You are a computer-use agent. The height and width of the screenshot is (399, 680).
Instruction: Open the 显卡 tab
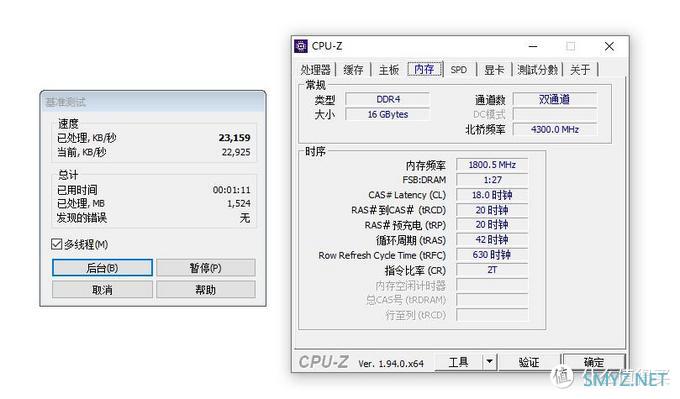tap(494, 70)
